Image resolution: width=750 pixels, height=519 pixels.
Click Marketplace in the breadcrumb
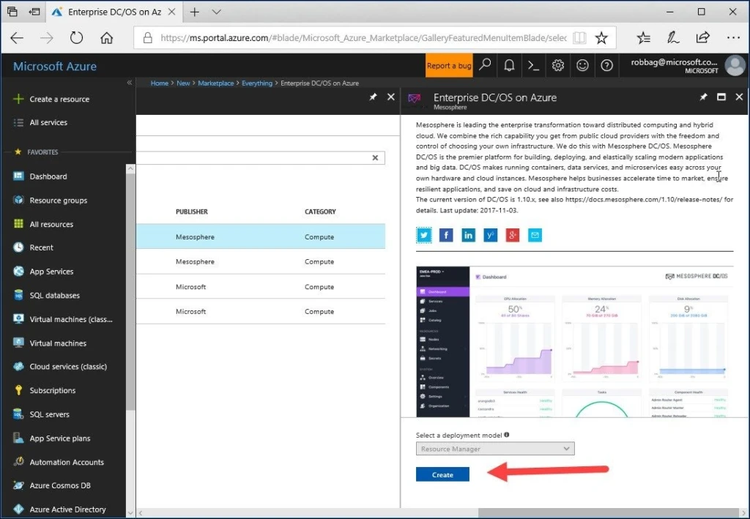(218, 83)
